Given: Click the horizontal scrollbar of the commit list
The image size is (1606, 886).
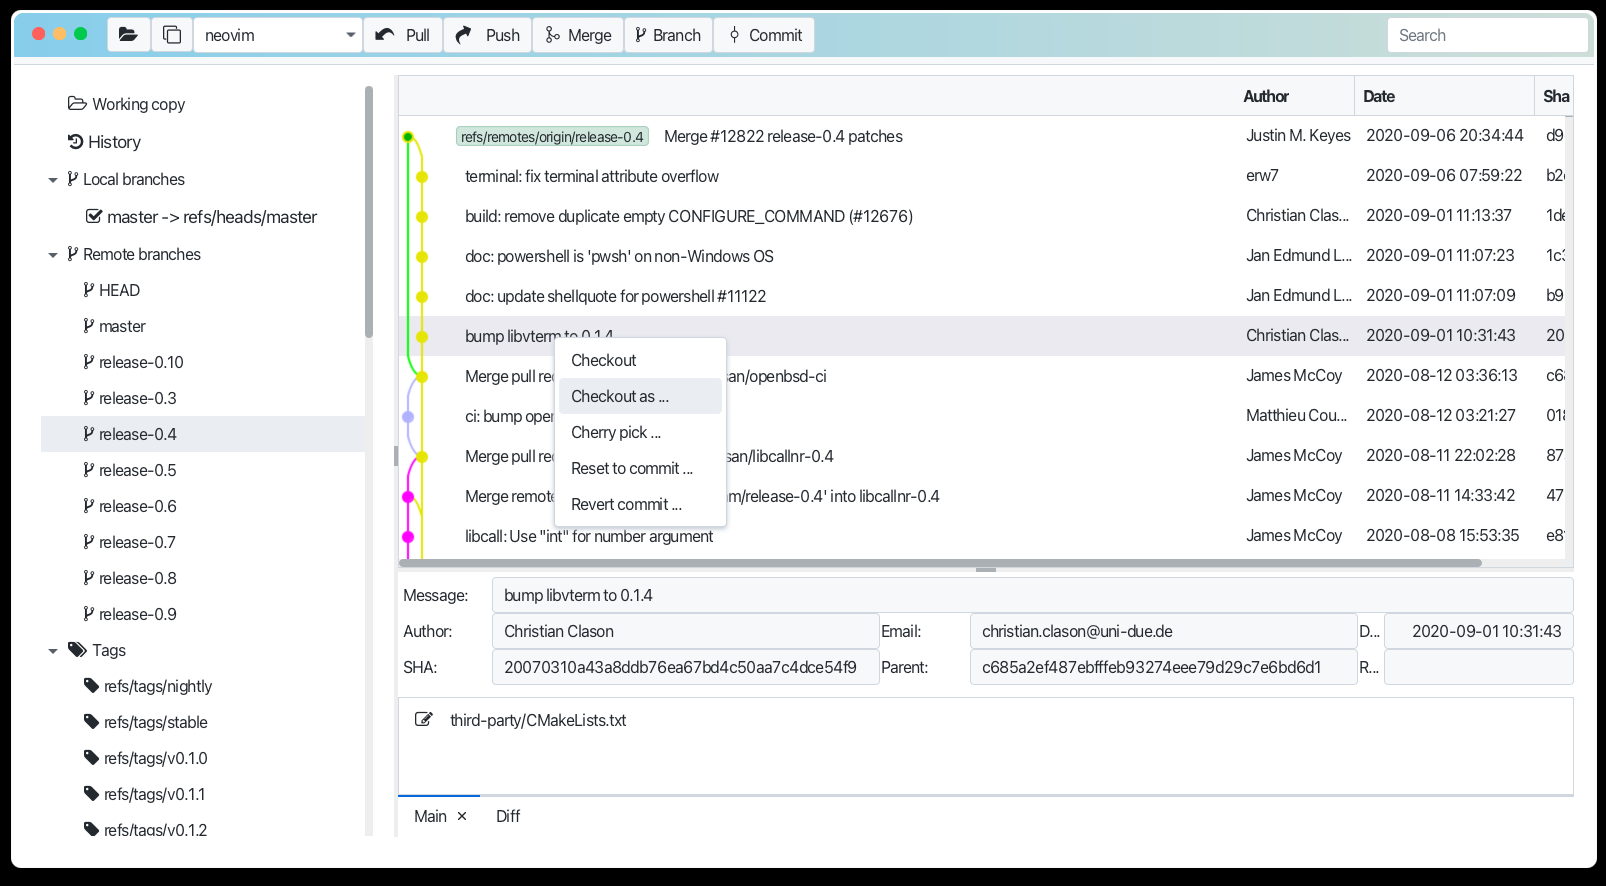Looking at the screenshot, I should [x=940, y=563].
